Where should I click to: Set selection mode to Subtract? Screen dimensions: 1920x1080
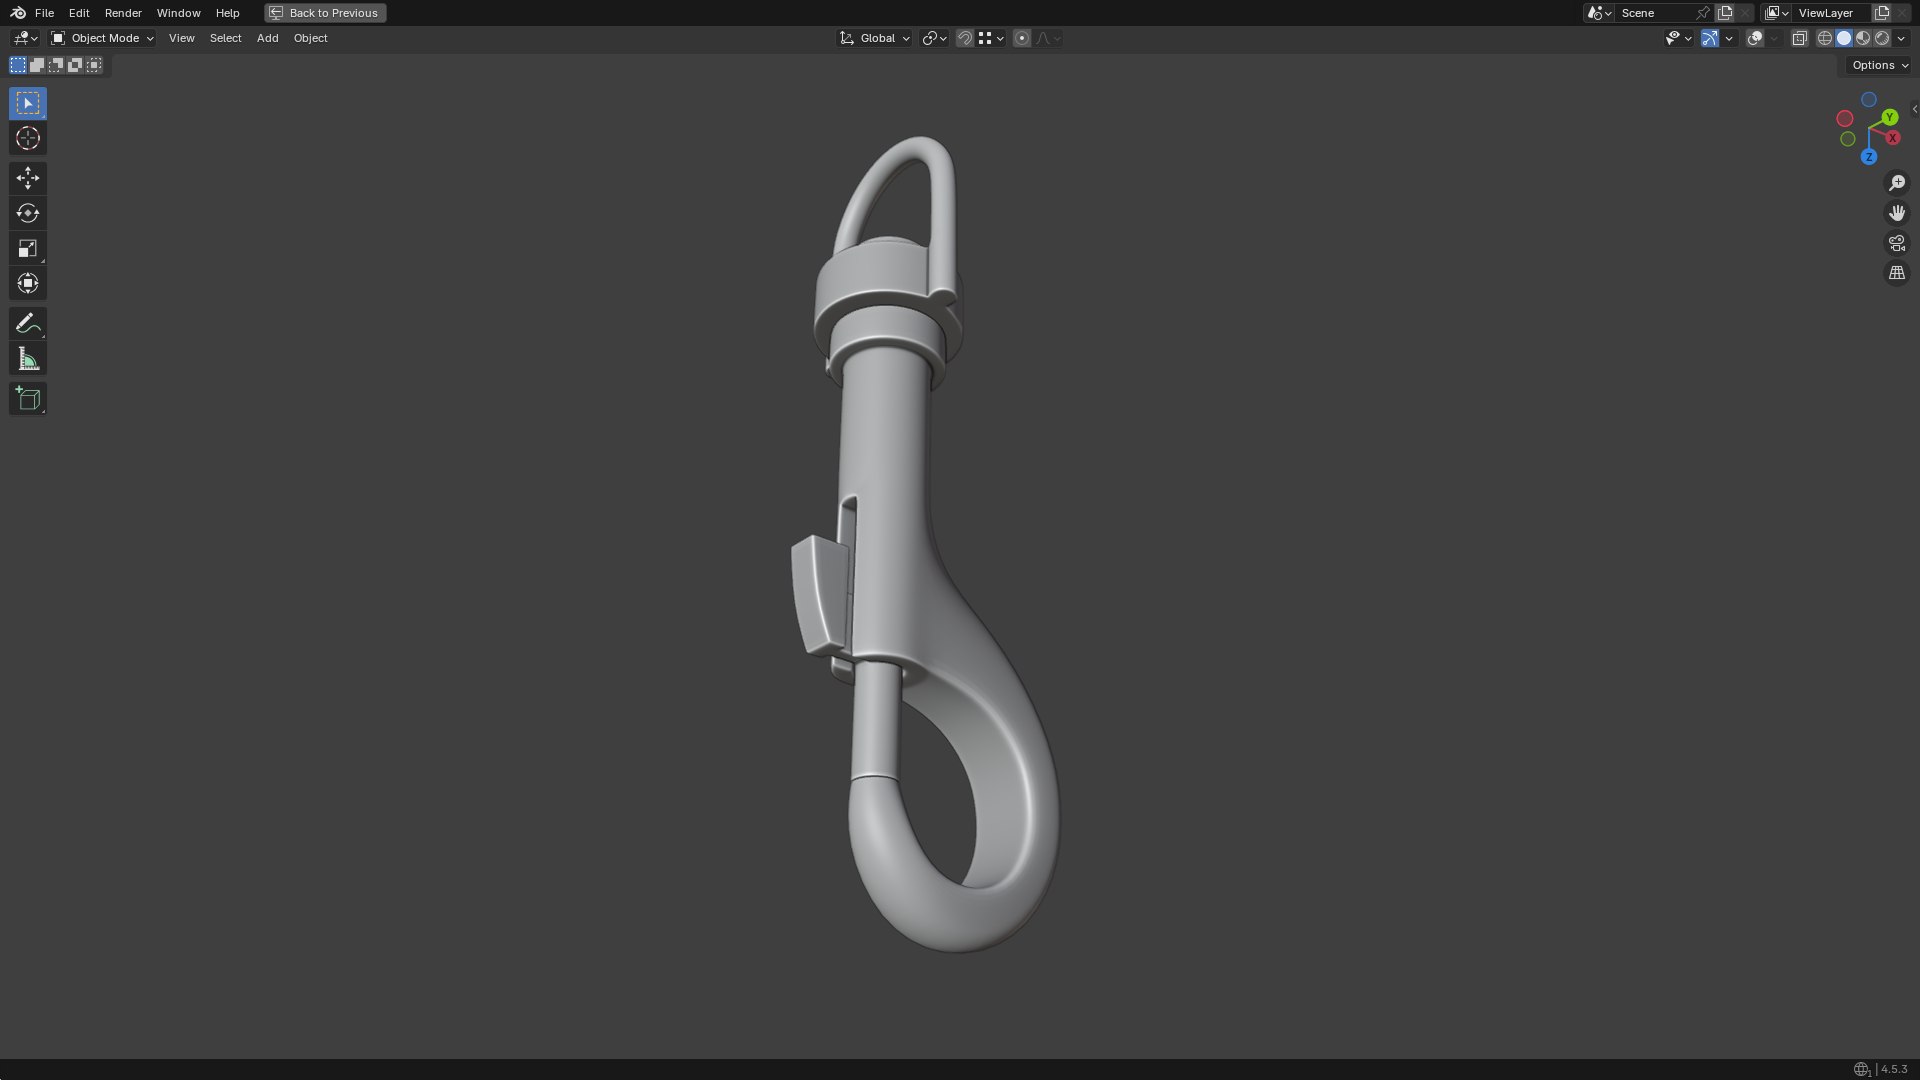(x=56, y=65)
